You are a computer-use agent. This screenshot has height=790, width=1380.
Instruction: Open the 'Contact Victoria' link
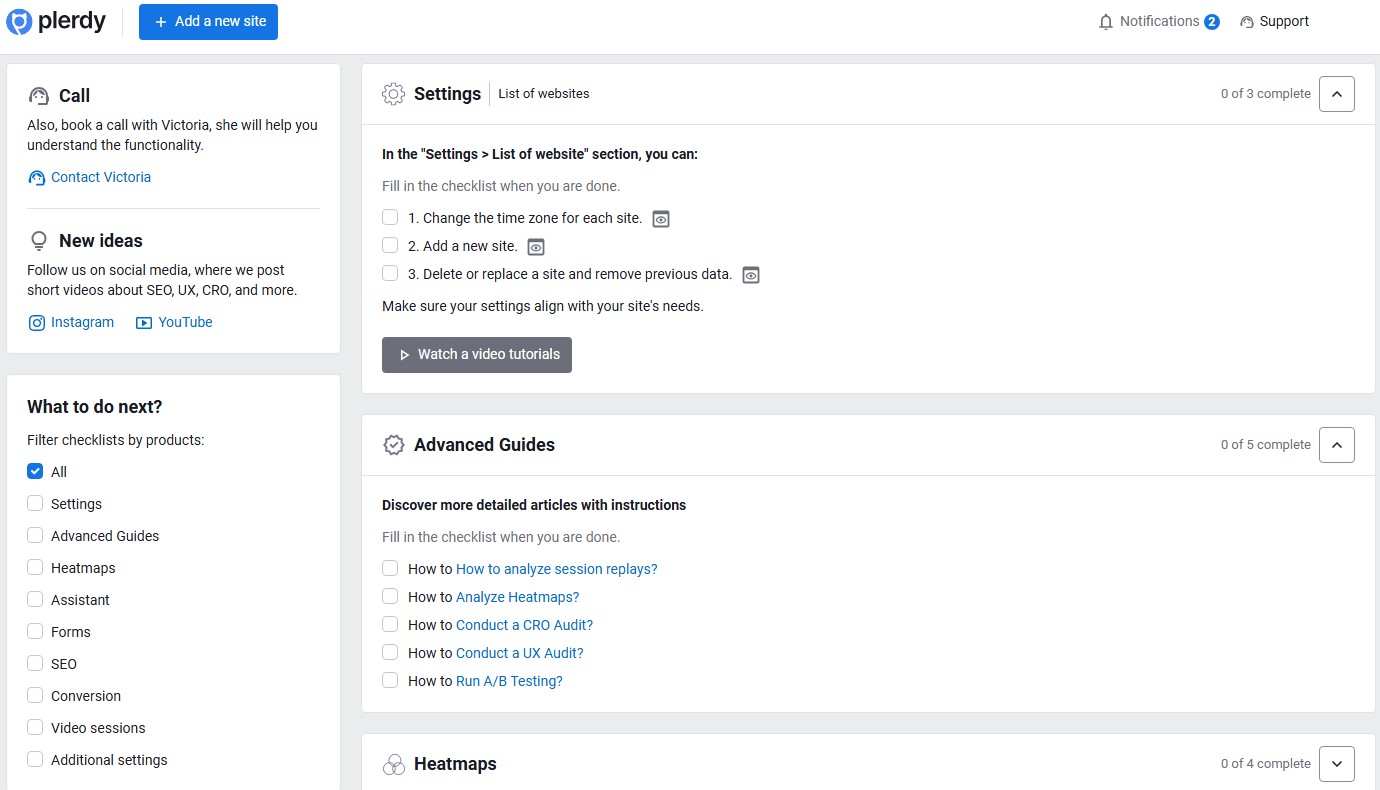(100, 177)
